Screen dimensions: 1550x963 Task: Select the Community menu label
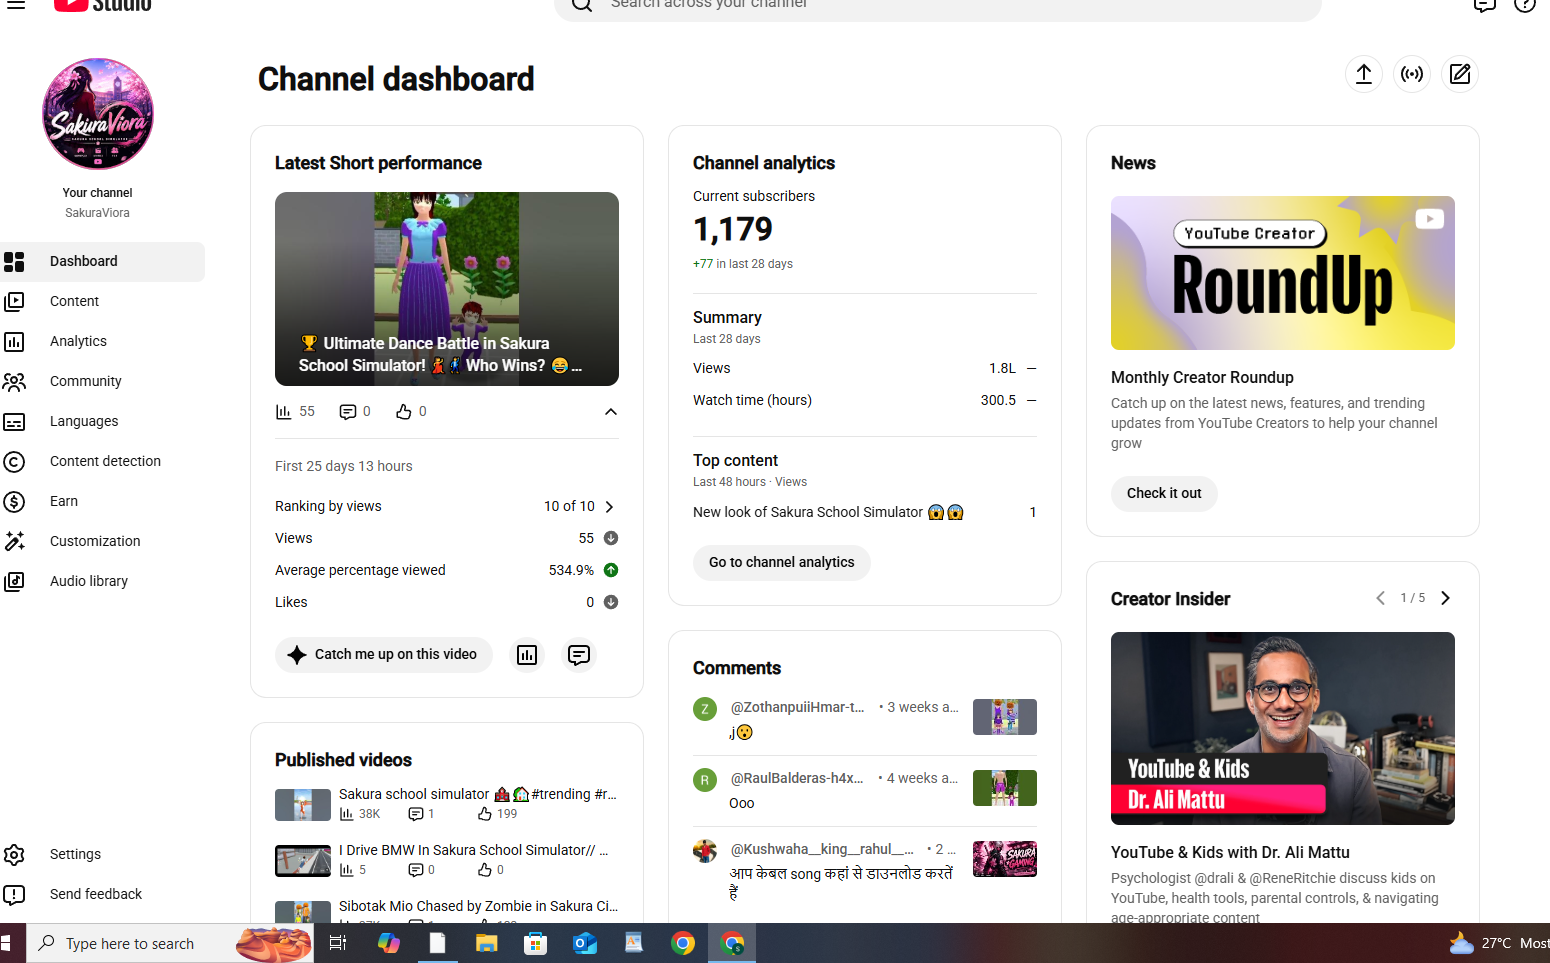86,381
